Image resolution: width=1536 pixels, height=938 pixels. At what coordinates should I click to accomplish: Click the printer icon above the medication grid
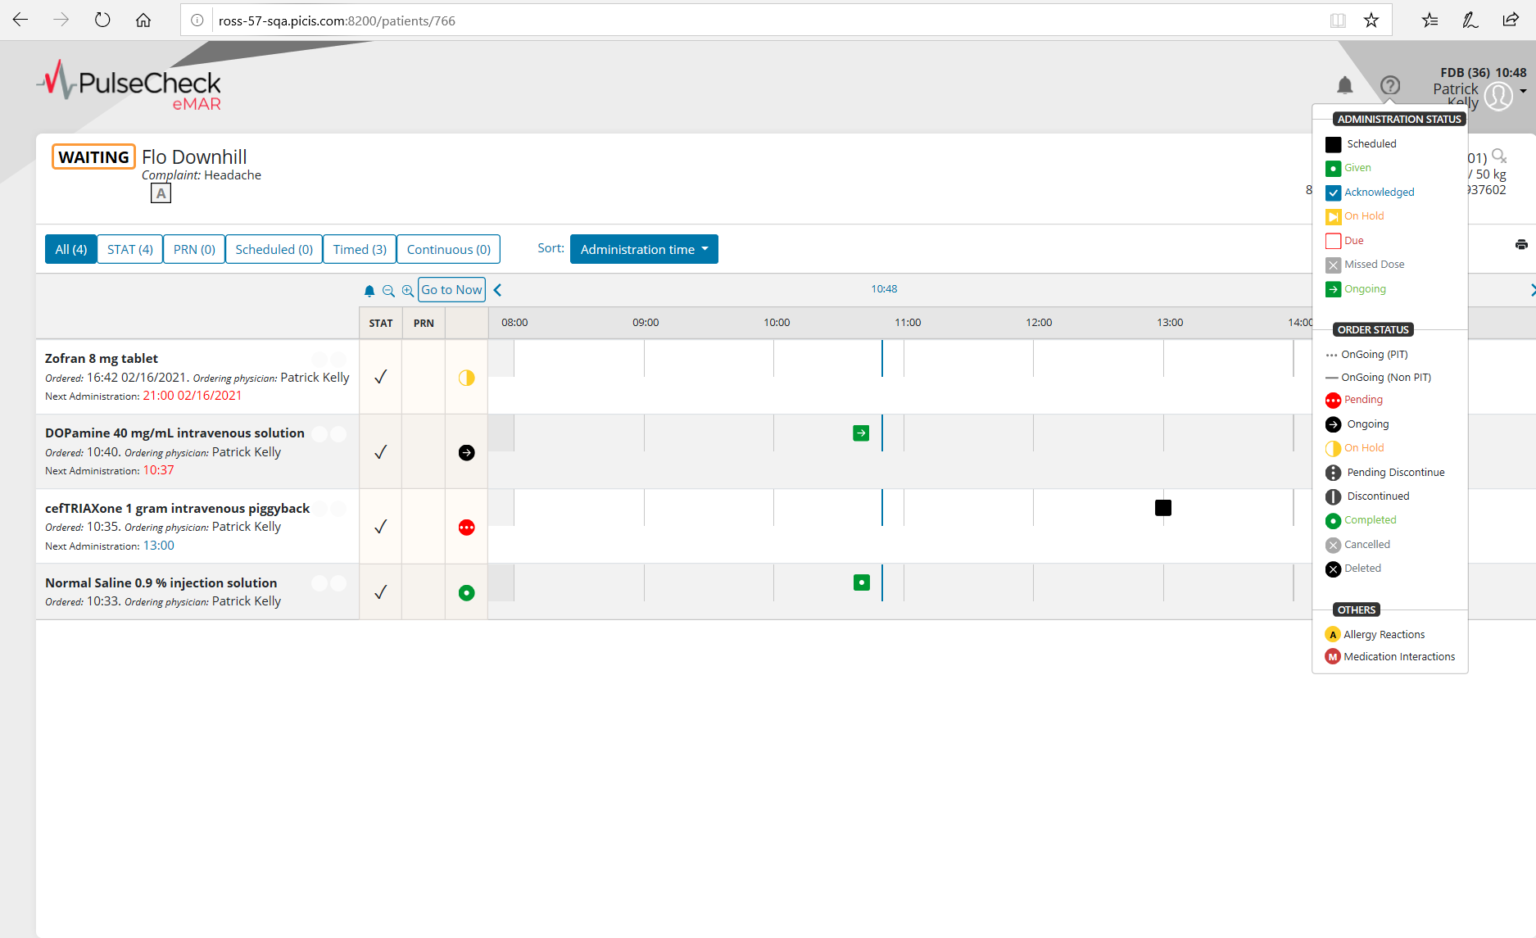point(1521,243)
